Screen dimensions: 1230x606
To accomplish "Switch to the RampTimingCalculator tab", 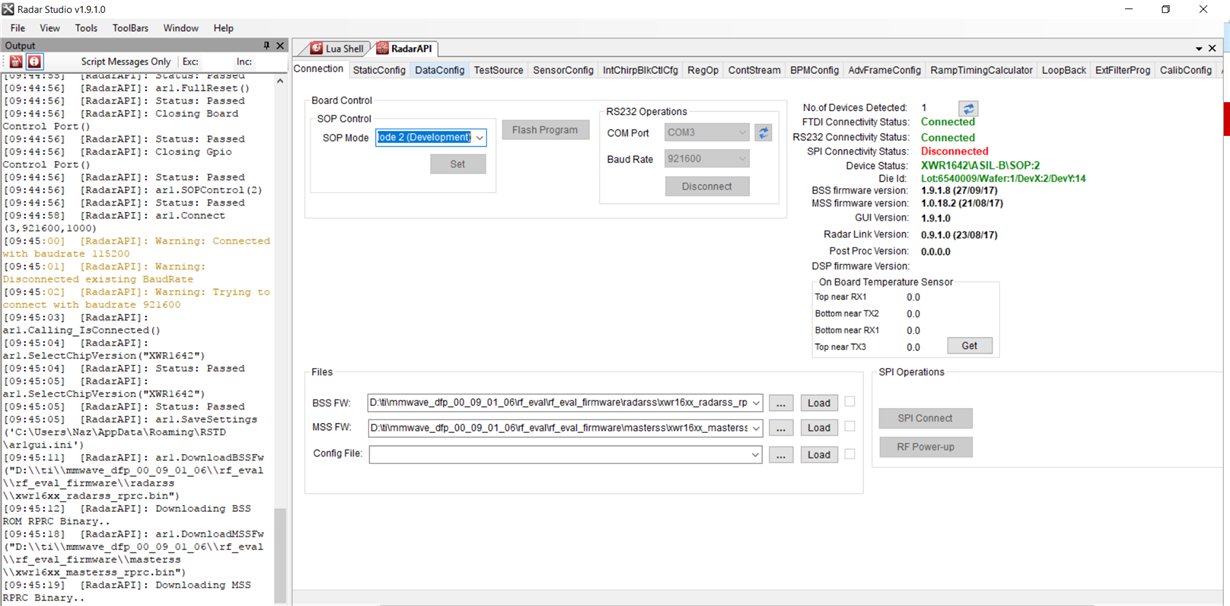I will click(x=981, y=70).
